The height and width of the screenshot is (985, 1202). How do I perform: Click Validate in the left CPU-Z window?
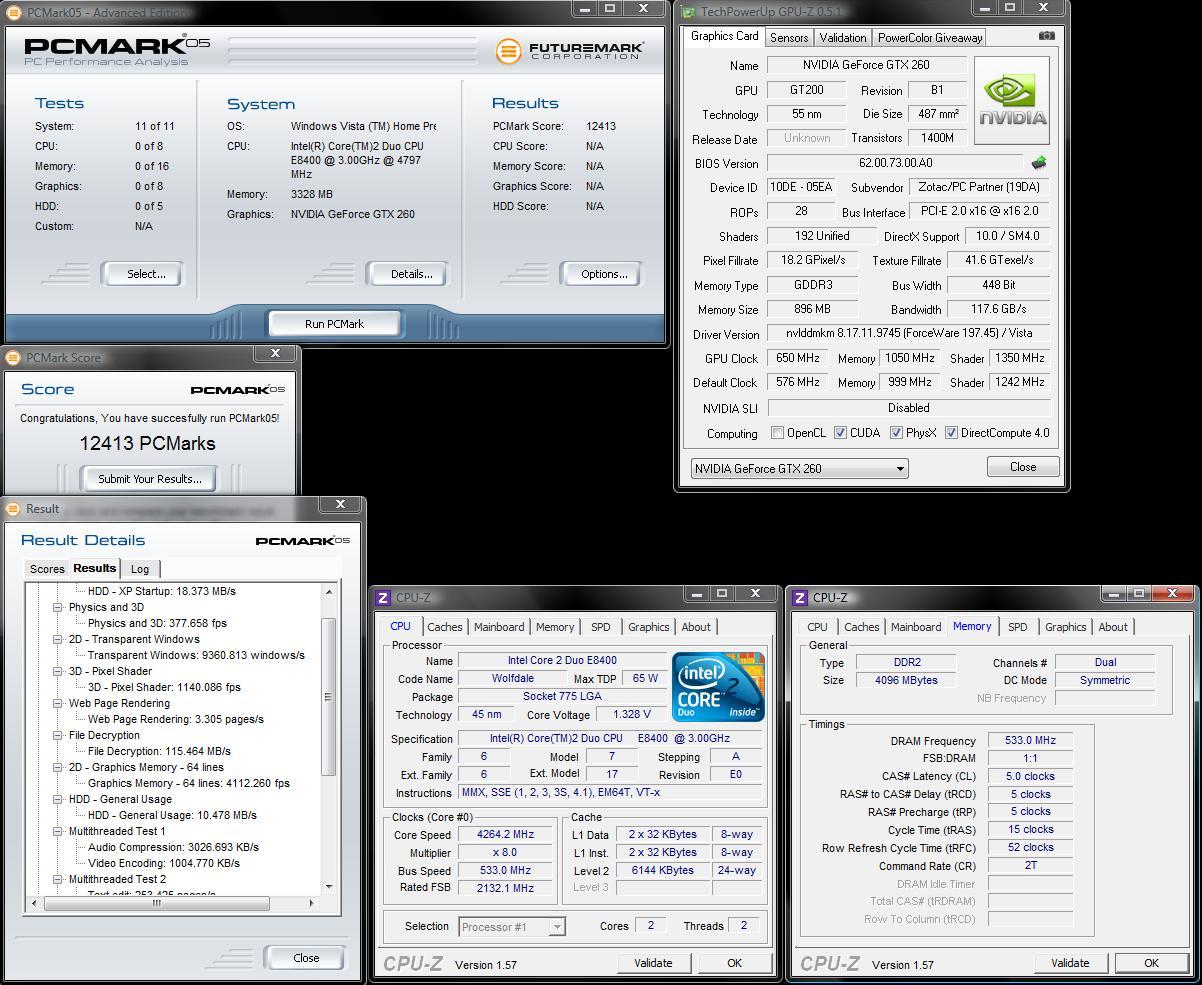click(653, 963)
